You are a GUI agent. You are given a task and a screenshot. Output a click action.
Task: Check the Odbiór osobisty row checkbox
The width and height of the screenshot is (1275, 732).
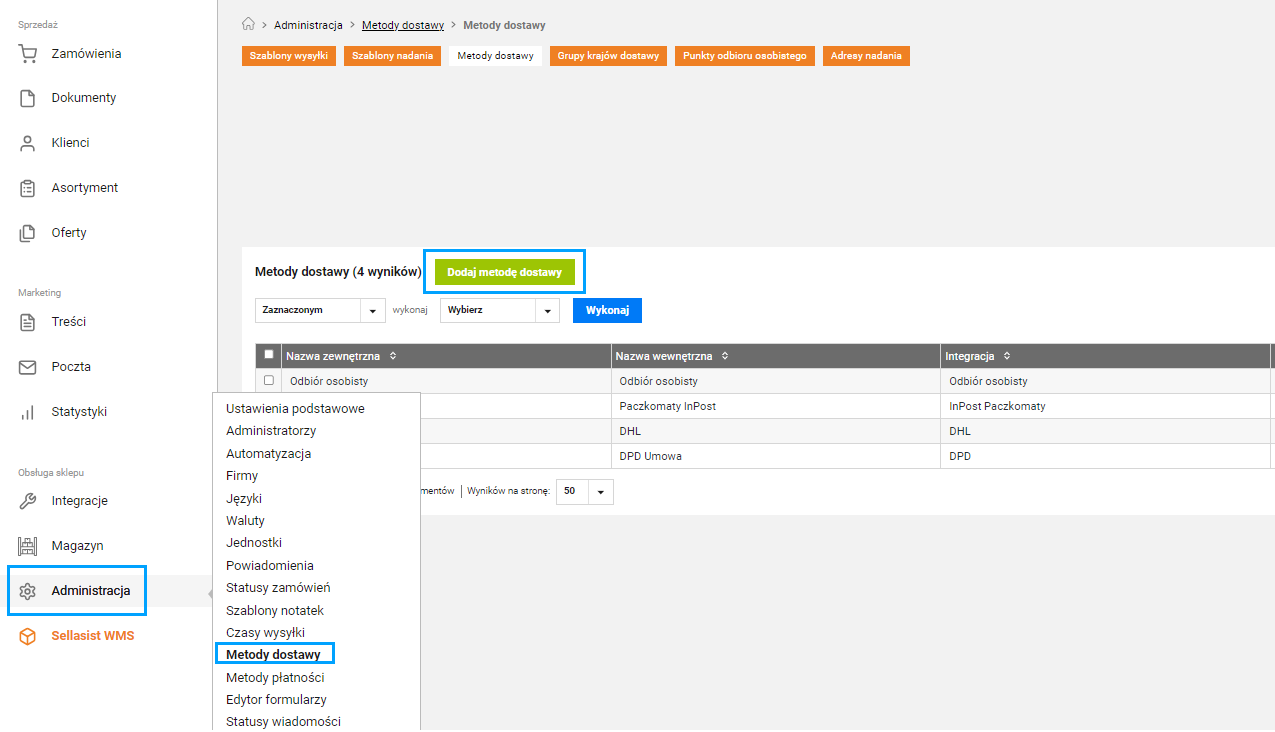tap(268, 381)
